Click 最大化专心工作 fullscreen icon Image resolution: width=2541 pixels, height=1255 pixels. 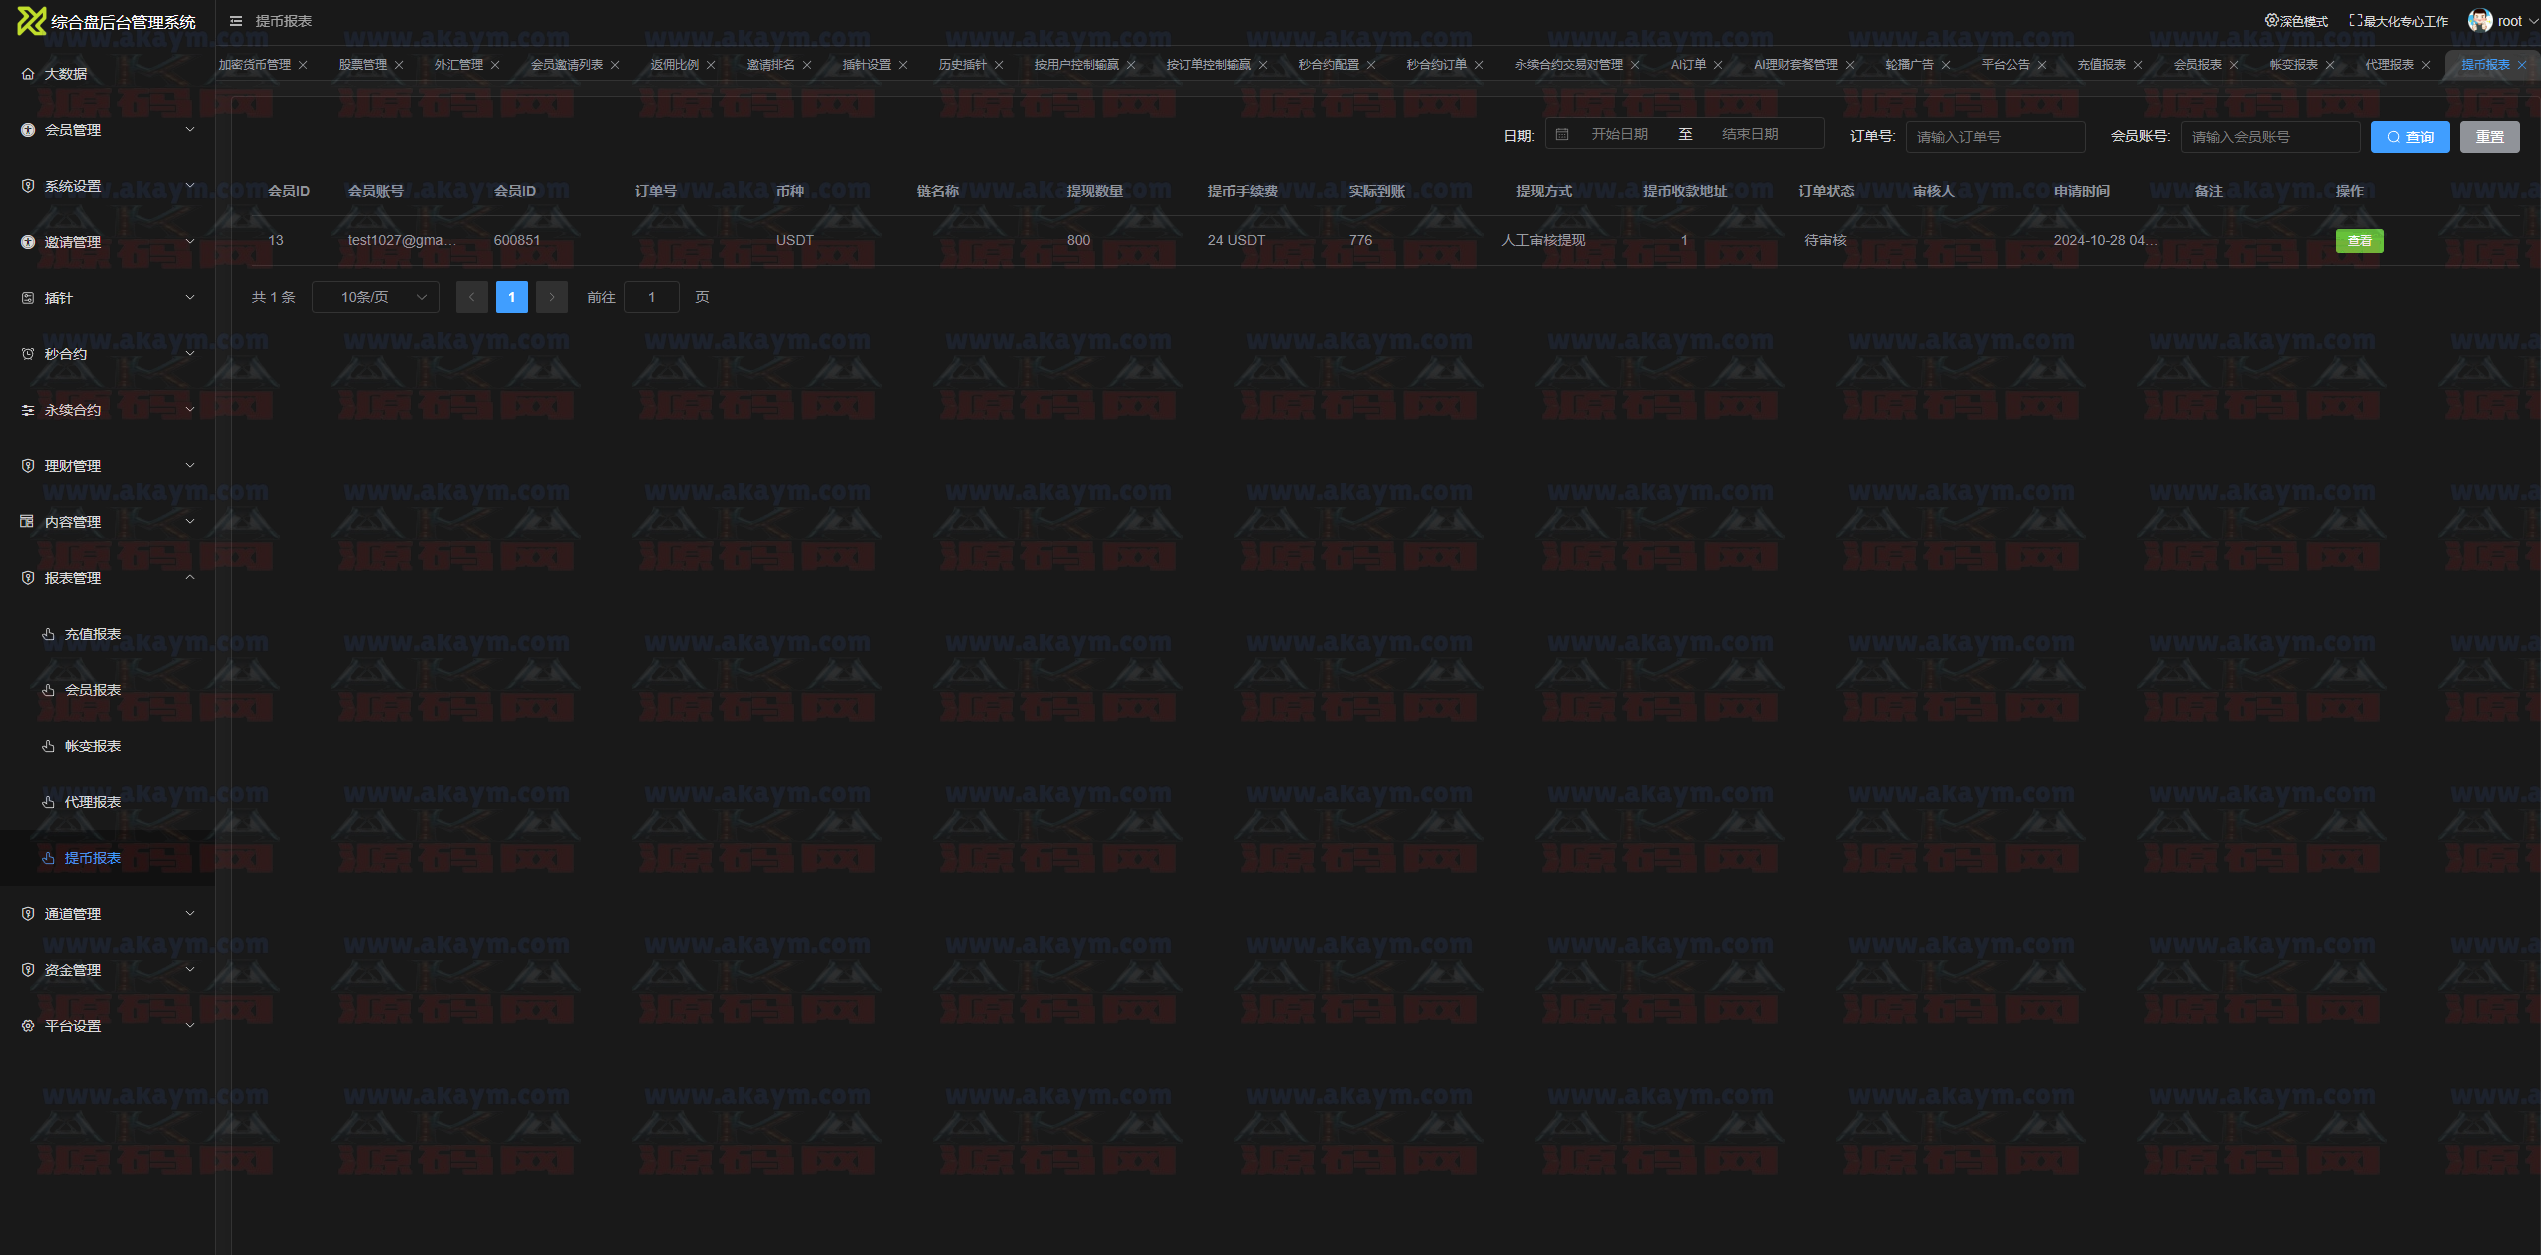(x=2356, y=21)
